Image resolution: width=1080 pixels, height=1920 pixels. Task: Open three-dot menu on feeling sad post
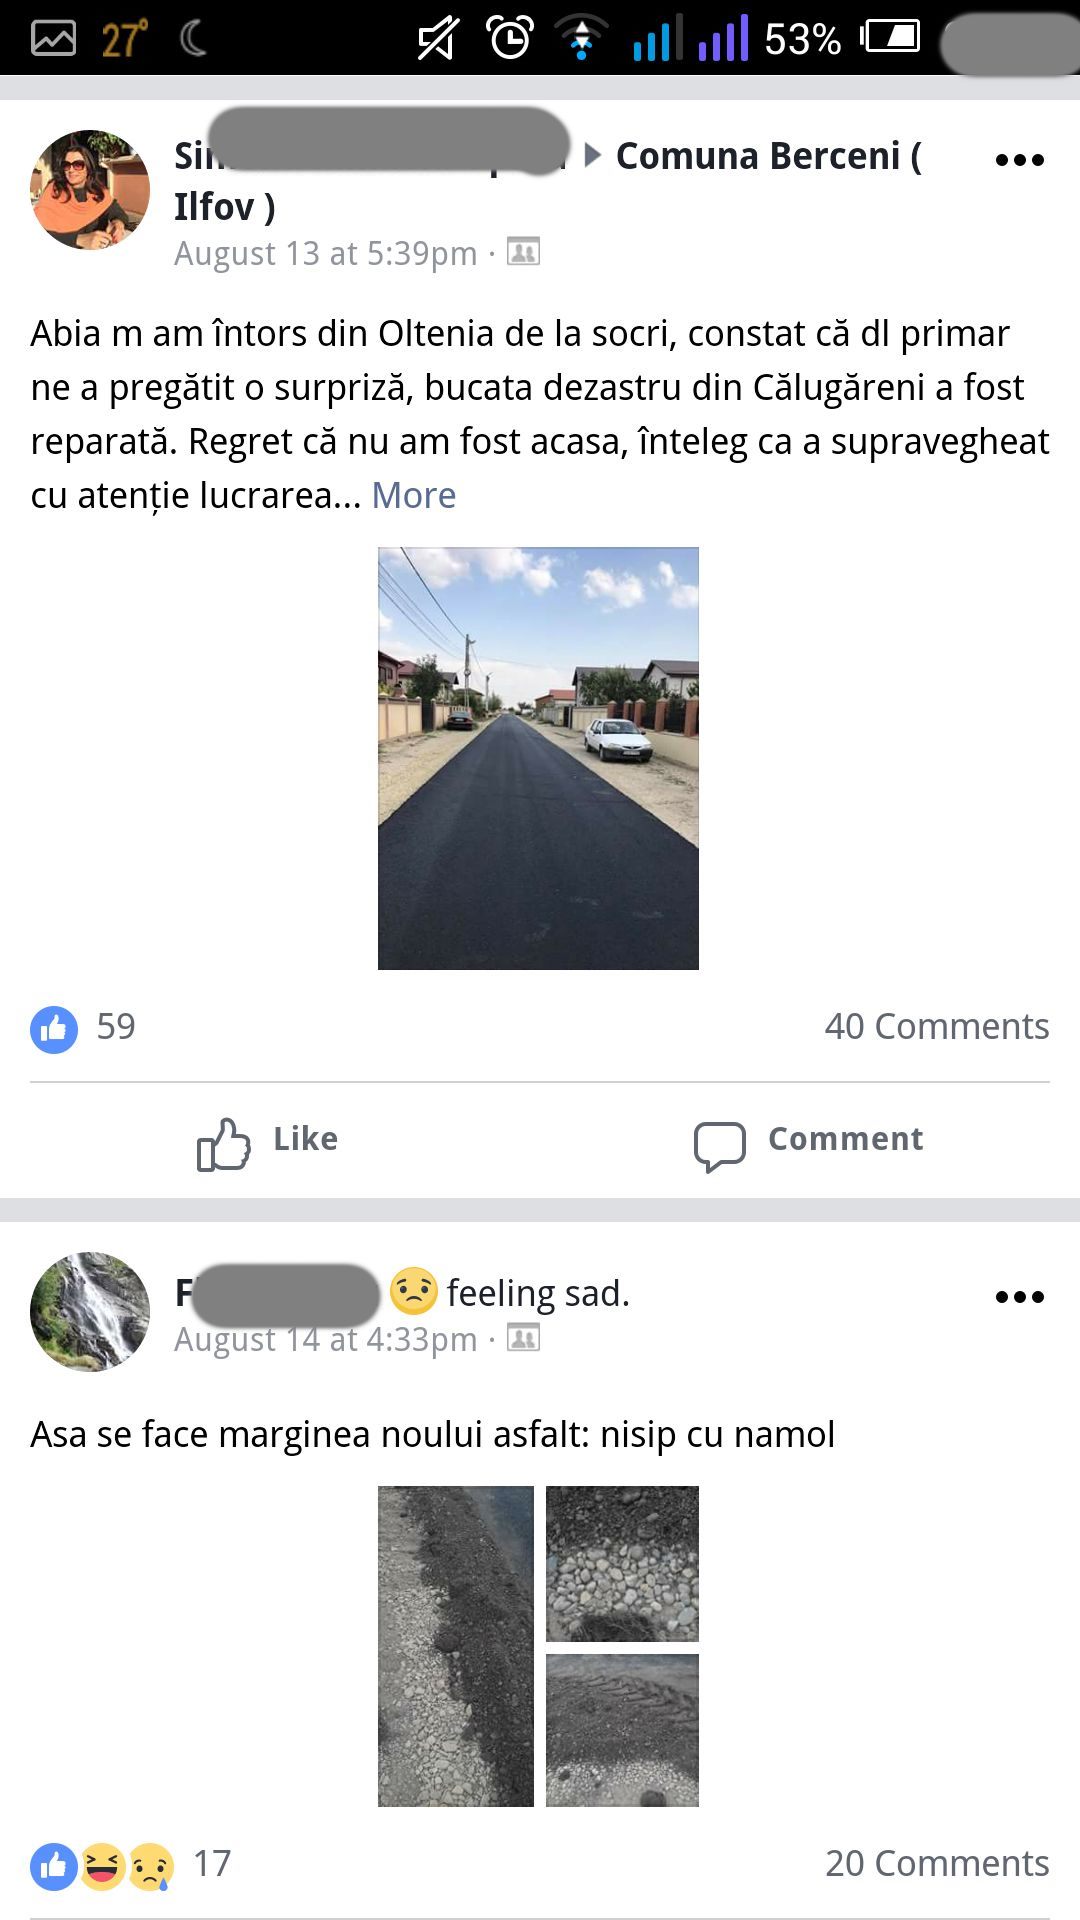click(x=1019, y=1297)
